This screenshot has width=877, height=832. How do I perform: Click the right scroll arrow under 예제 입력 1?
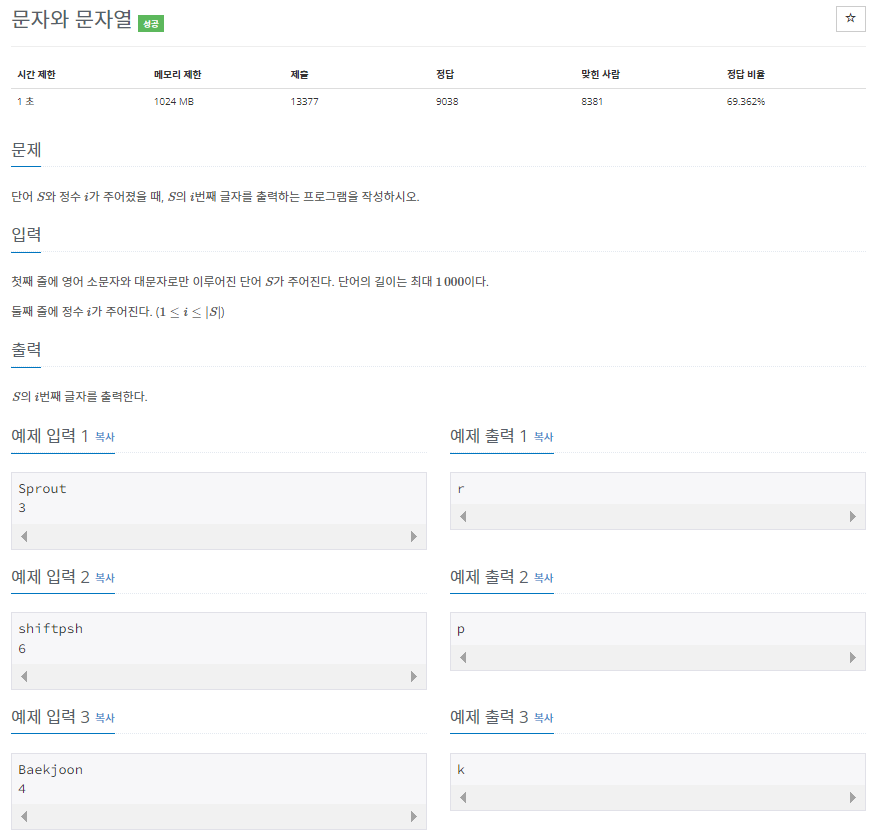(414, 536)
